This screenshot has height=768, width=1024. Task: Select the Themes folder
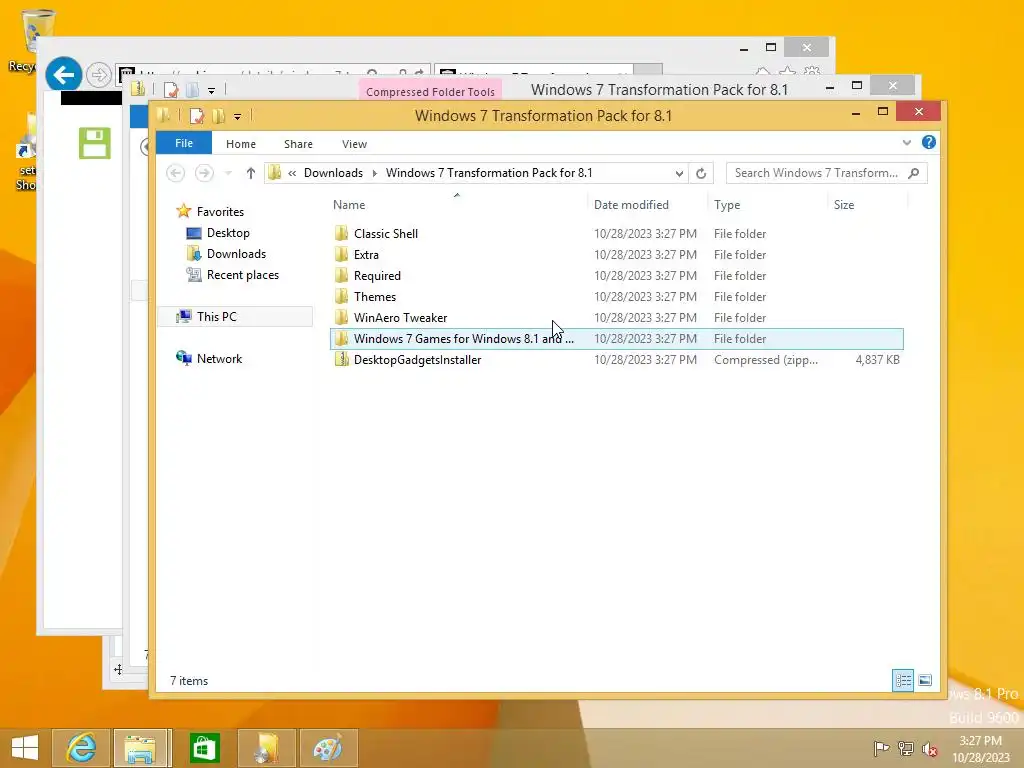pyautogui.click(x=374, y=296)
